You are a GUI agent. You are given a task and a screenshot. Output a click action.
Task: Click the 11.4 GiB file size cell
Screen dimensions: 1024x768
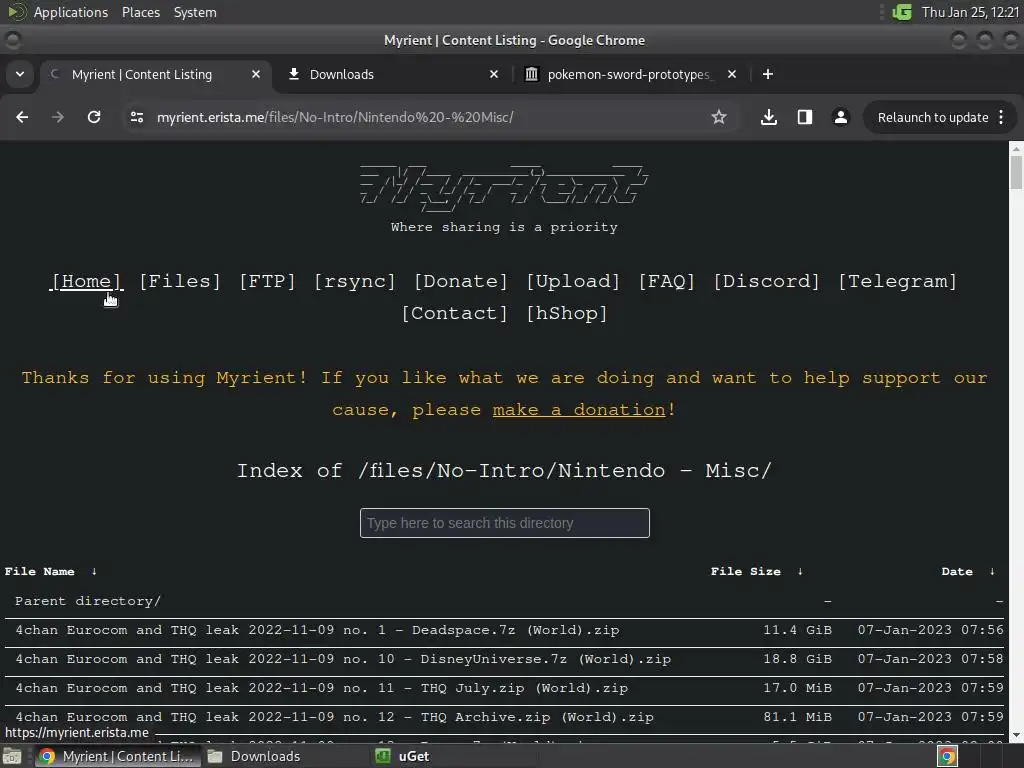coord(797,630)
